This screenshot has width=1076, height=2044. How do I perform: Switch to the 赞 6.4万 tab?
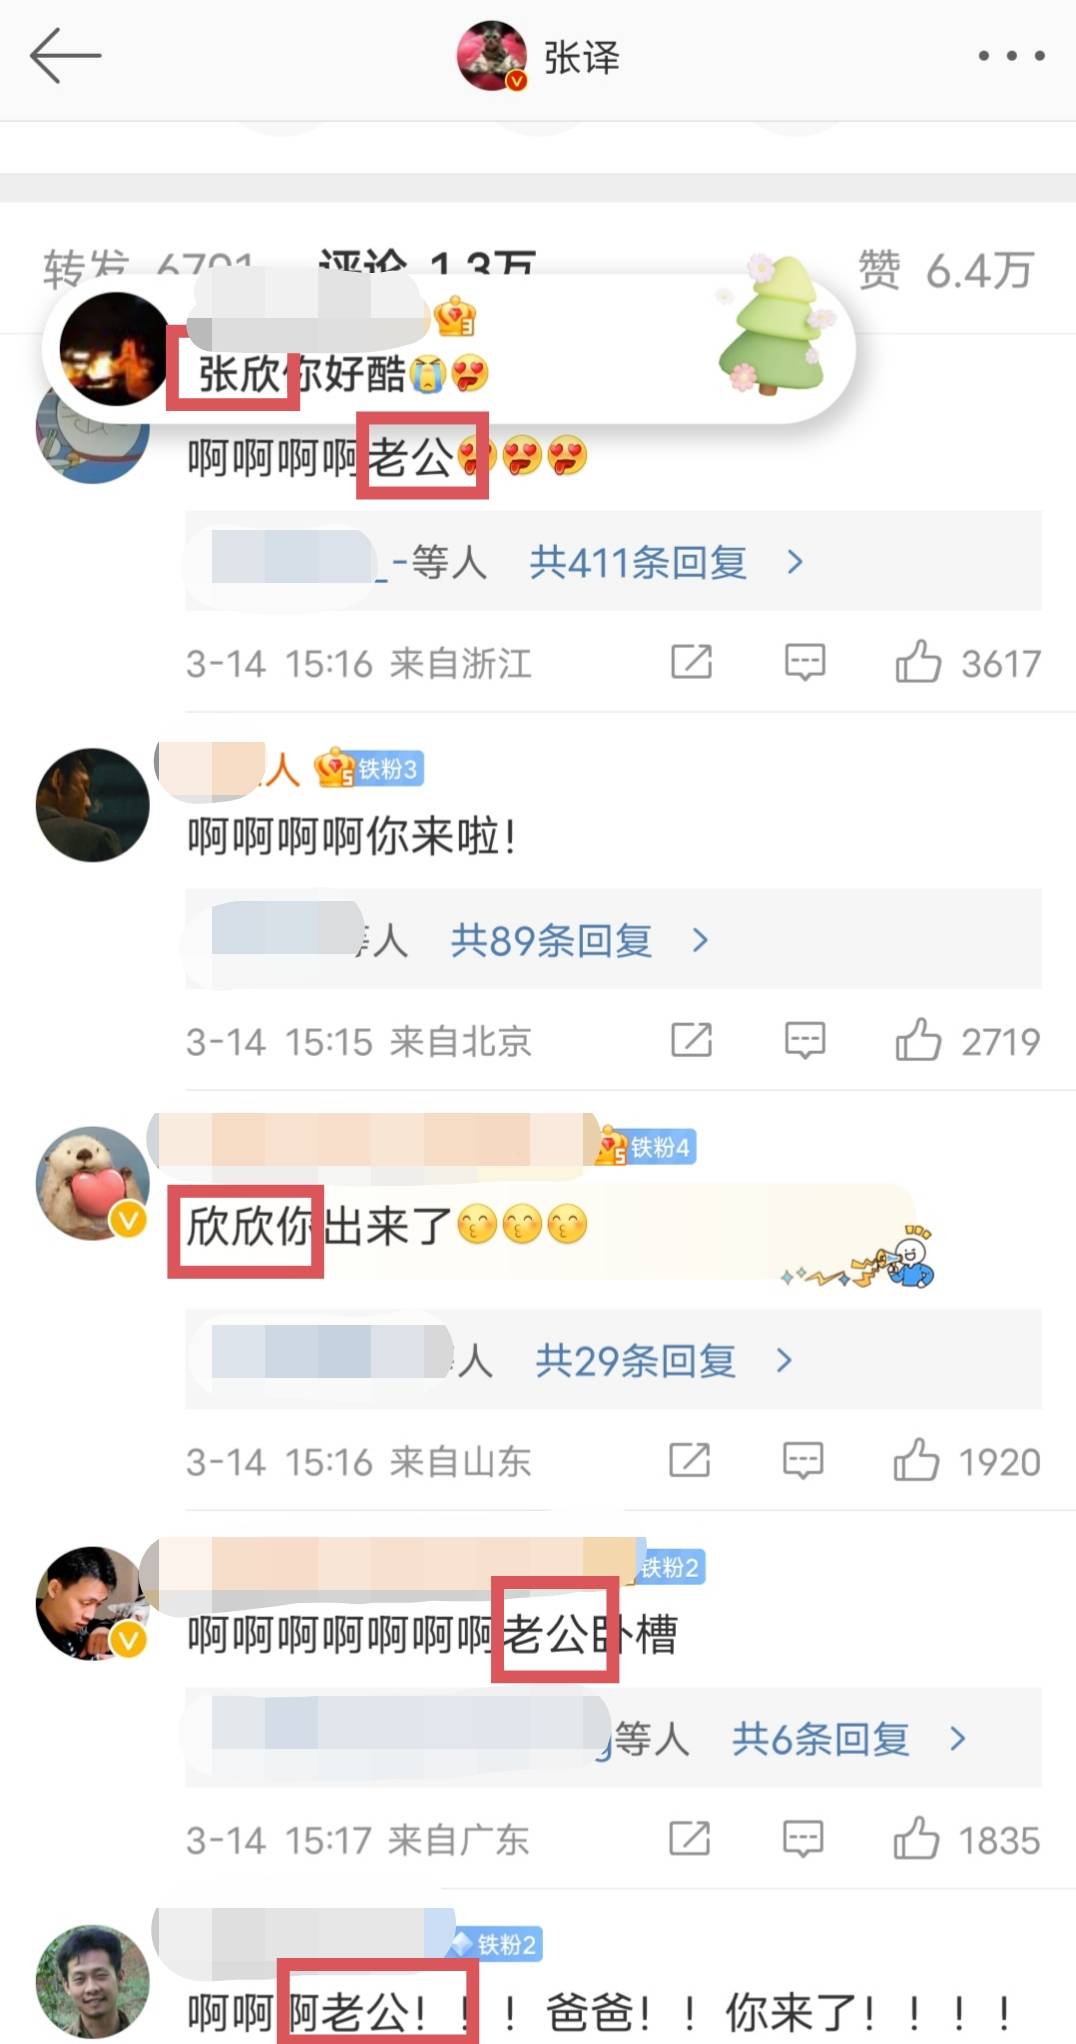[x=945, y=270]
